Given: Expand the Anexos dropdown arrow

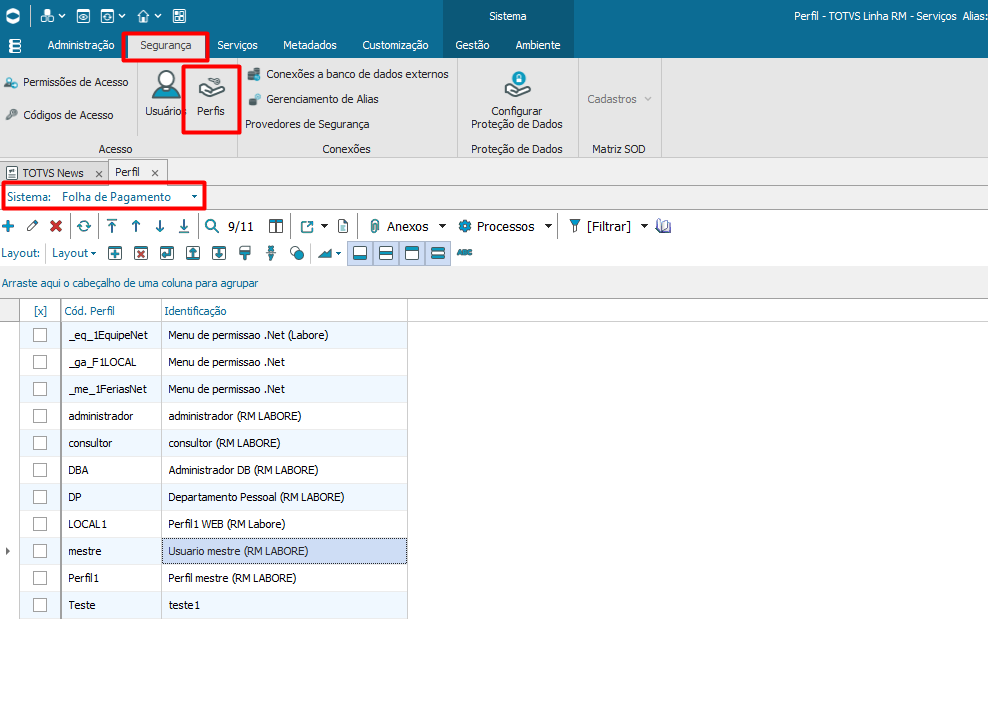Looking at the screenshot, I should (442, 226).
